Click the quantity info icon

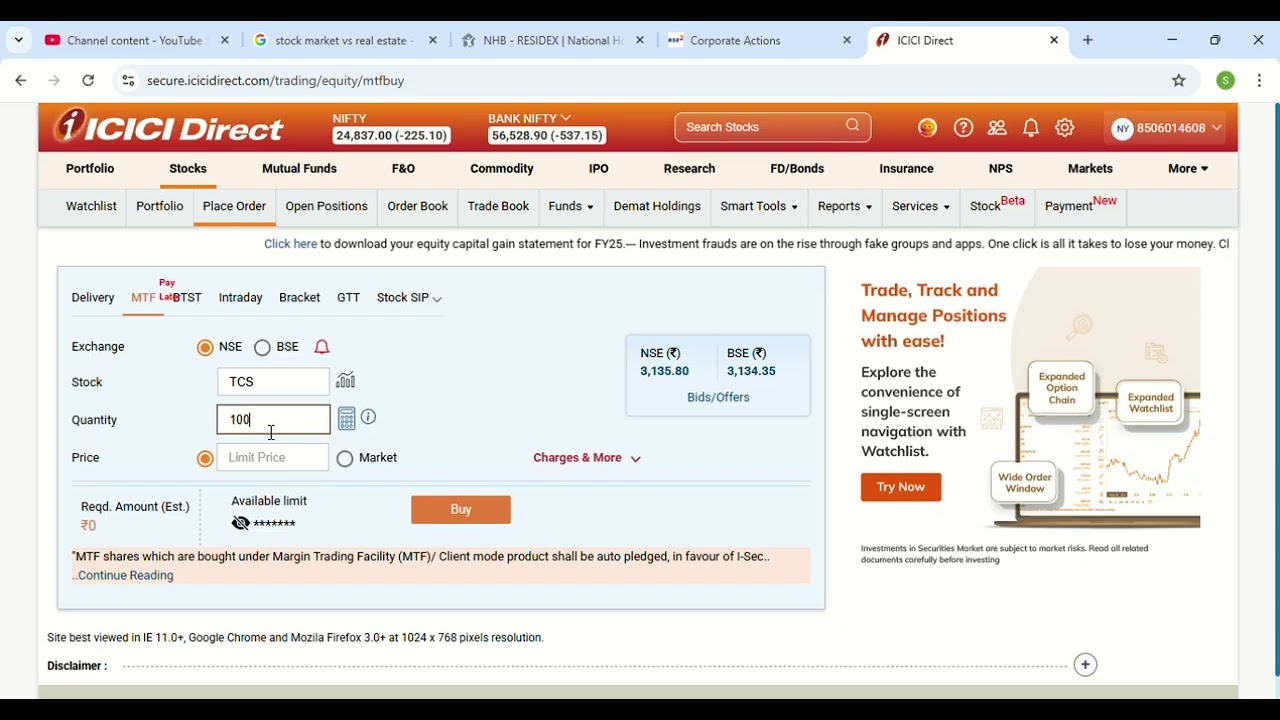pyautogui.click(x=369, y=417)
